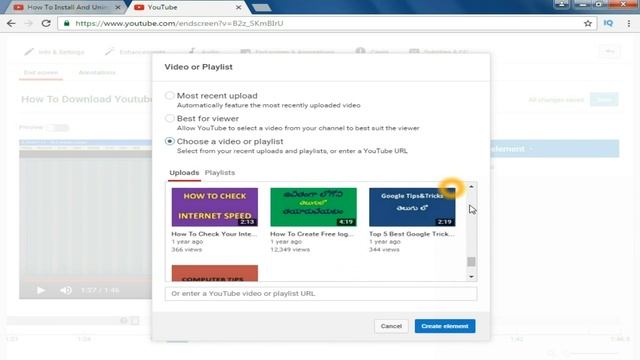This screenshot has width=640, height=360.
Task: Click scroll down arrow of uploads list
Action: 471,277
